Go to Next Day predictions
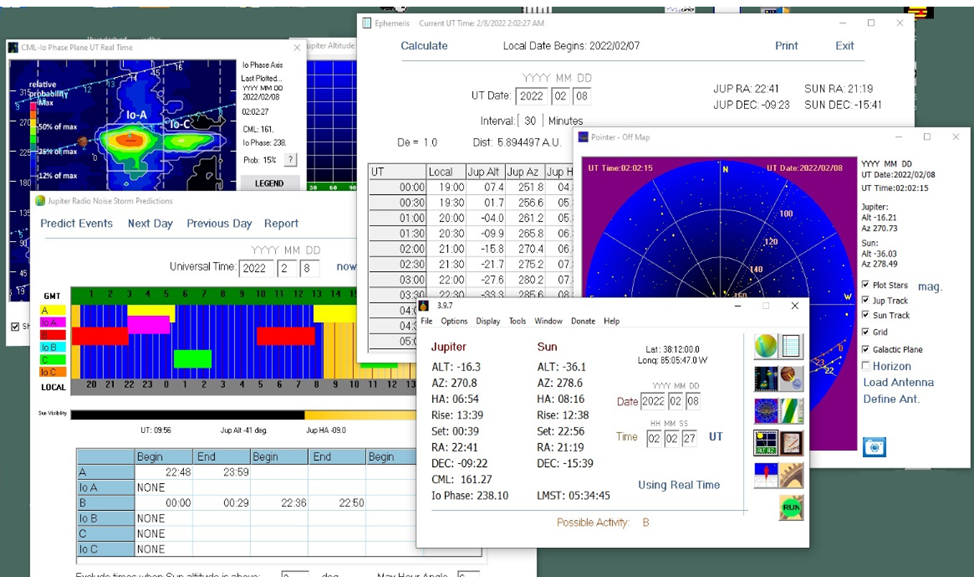The width and height of the screenshot is (974, 577). pyautogui.click(x=150, y=224)
